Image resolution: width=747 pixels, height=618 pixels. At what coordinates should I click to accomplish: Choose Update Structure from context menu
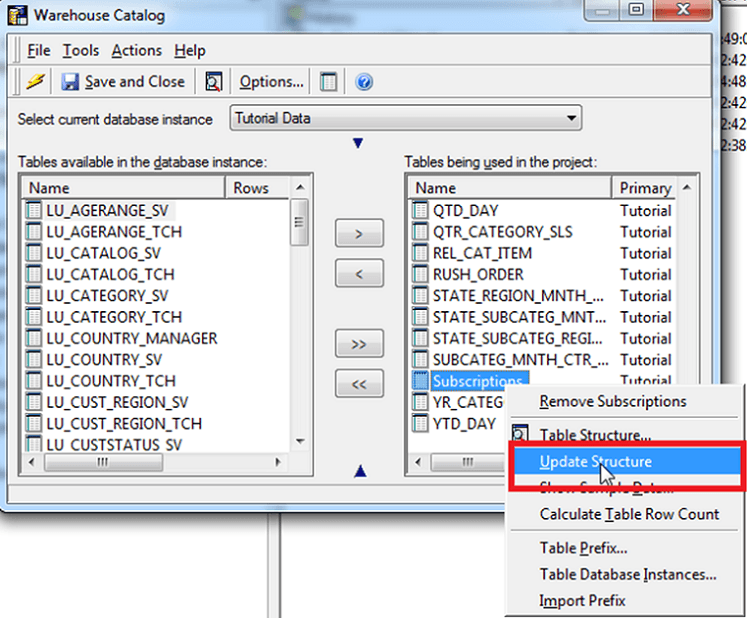point(595,462)
